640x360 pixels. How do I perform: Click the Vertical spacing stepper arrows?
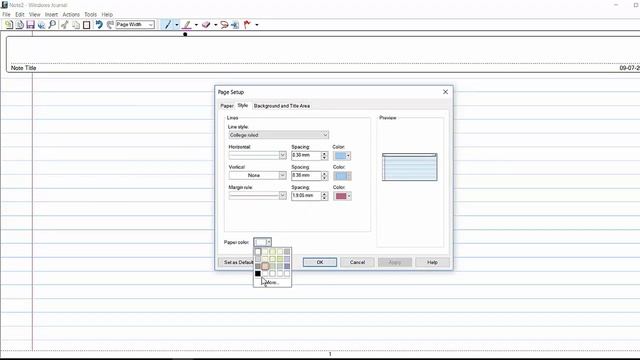coord(324,176)
